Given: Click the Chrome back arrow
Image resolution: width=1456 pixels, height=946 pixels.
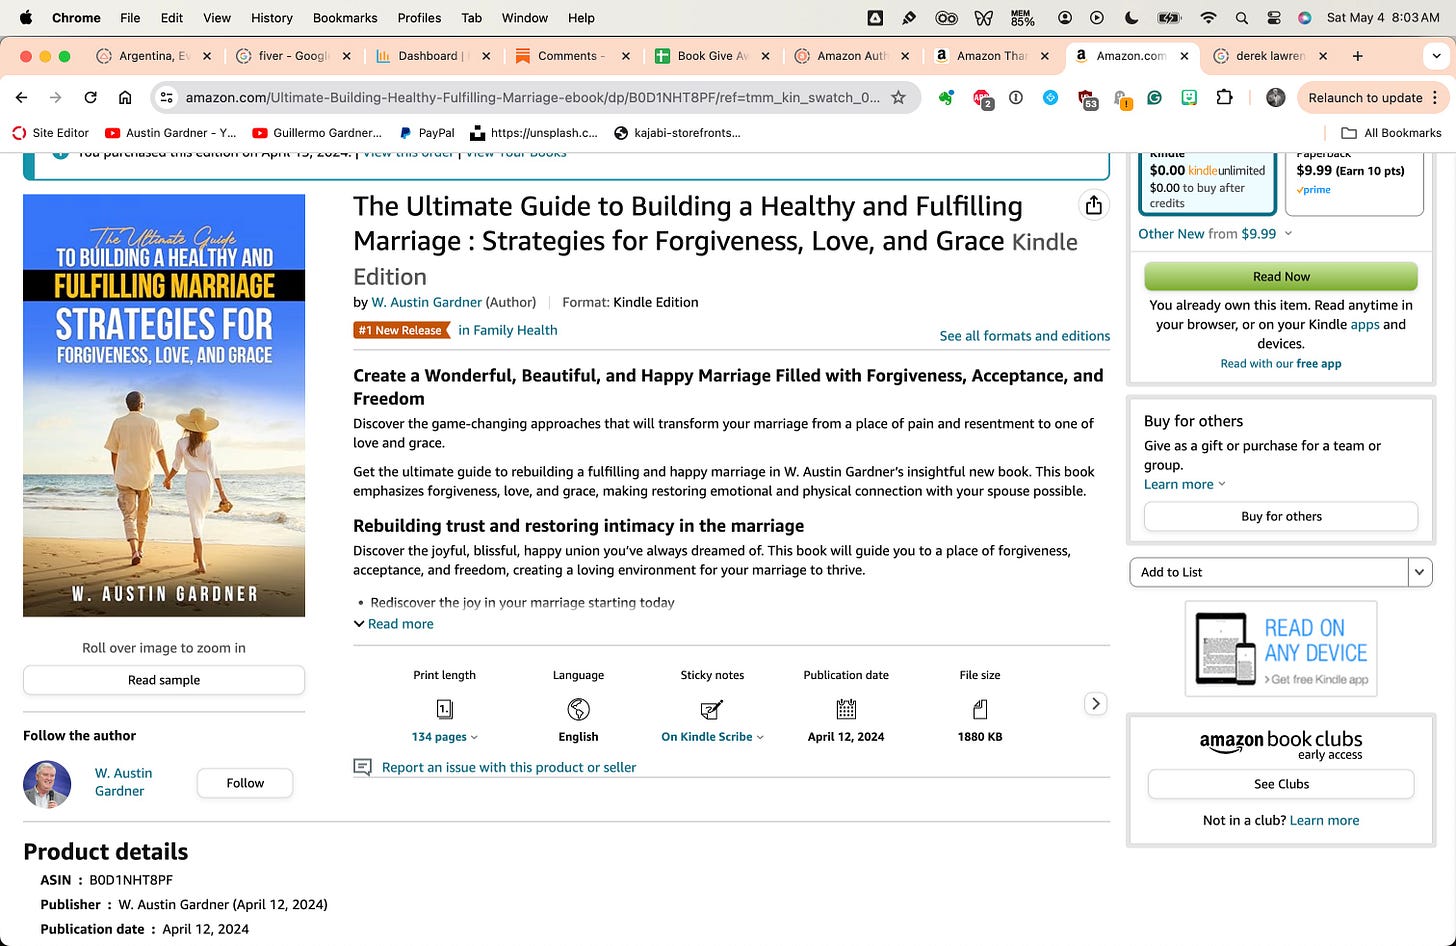Looking at the screenshot, I should (22, 97).
